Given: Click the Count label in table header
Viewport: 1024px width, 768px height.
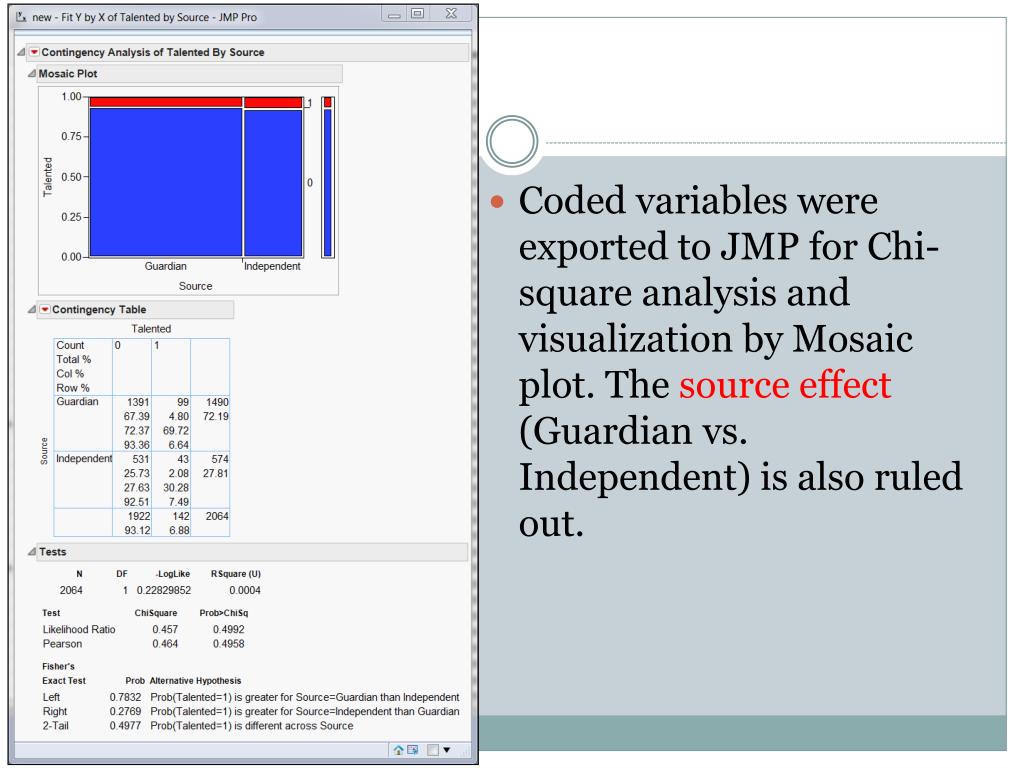Looking at the screenshot, I should point(70,345).
